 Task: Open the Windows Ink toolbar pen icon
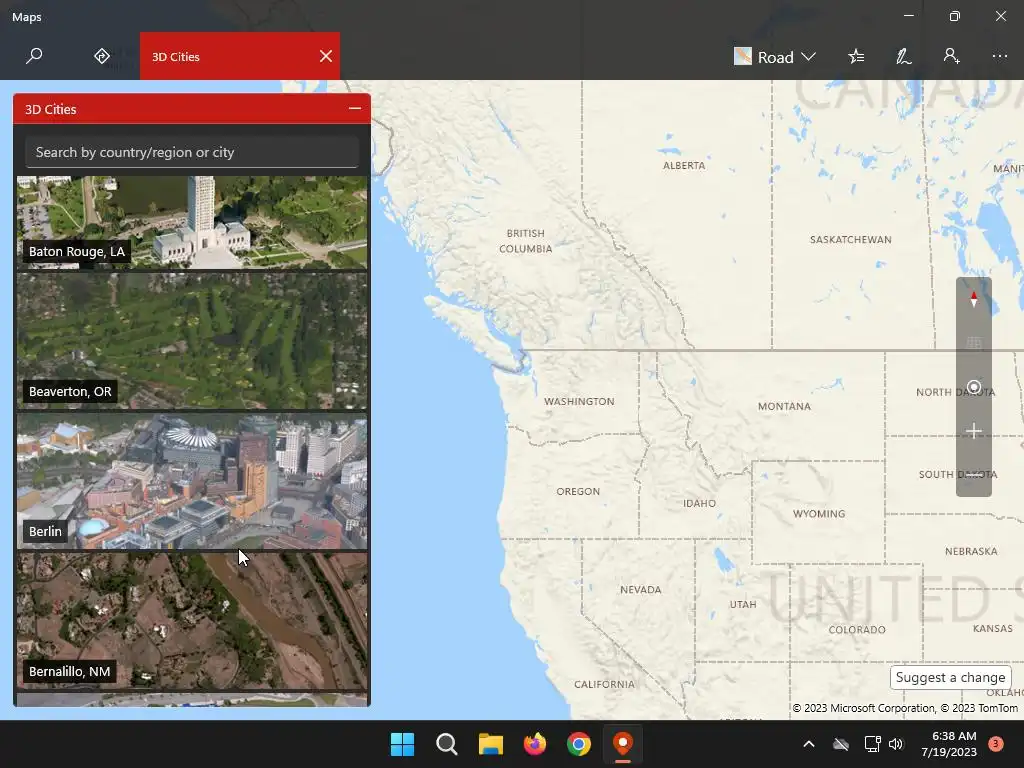pyautogui.click(x=904, y=57)
